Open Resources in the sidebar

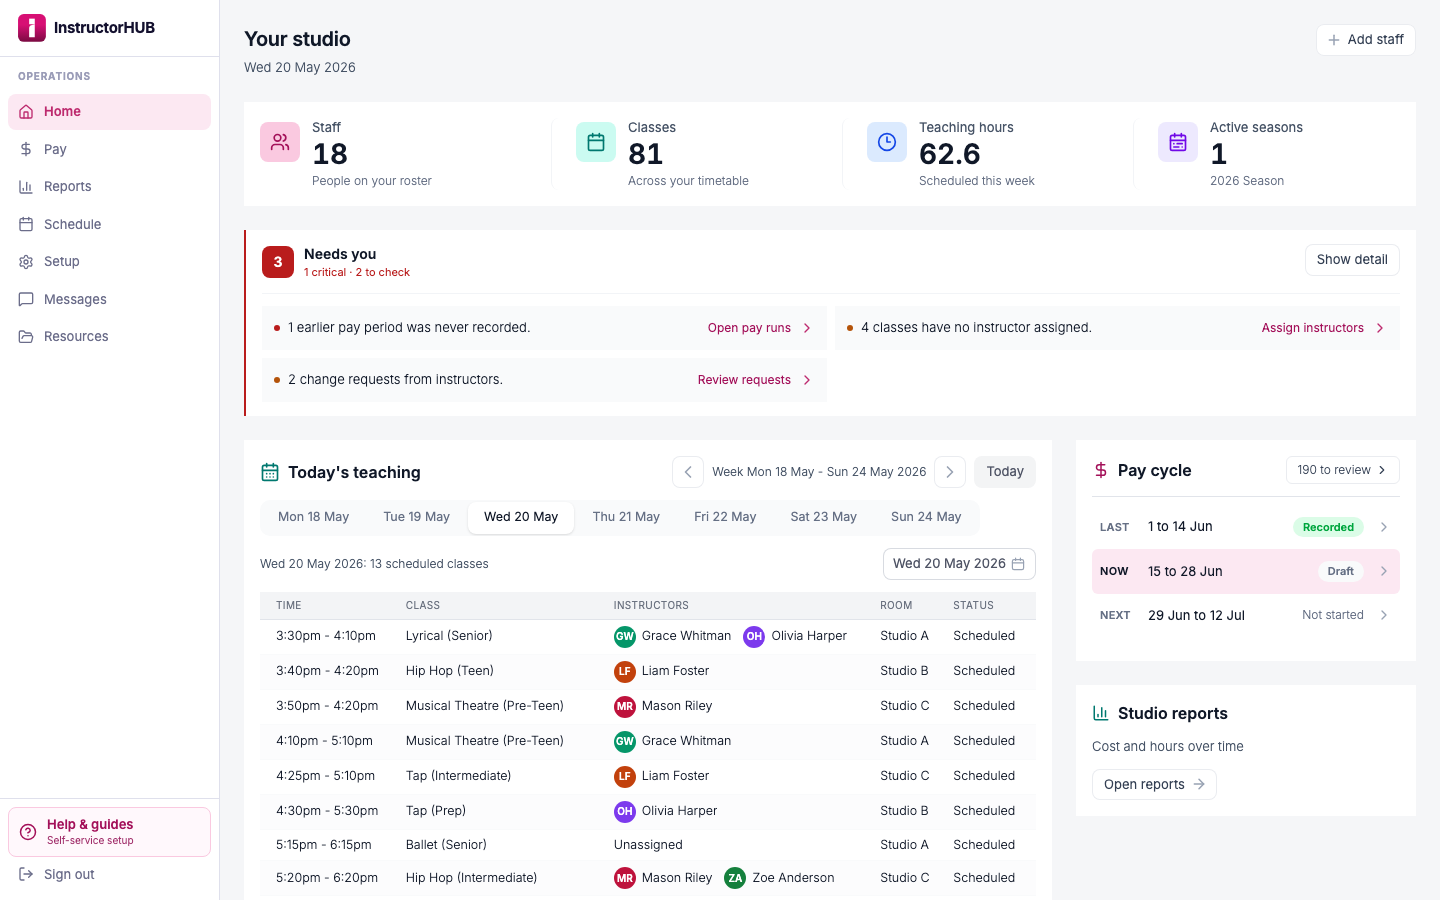[x=110, y=337]
